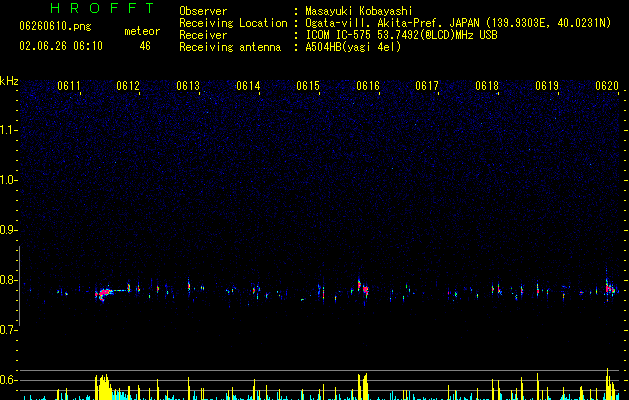The image size is (629, 400).
Task: Click the 1.1 kHz axis label
Action: pyautogui.click(x=9, y=130)
